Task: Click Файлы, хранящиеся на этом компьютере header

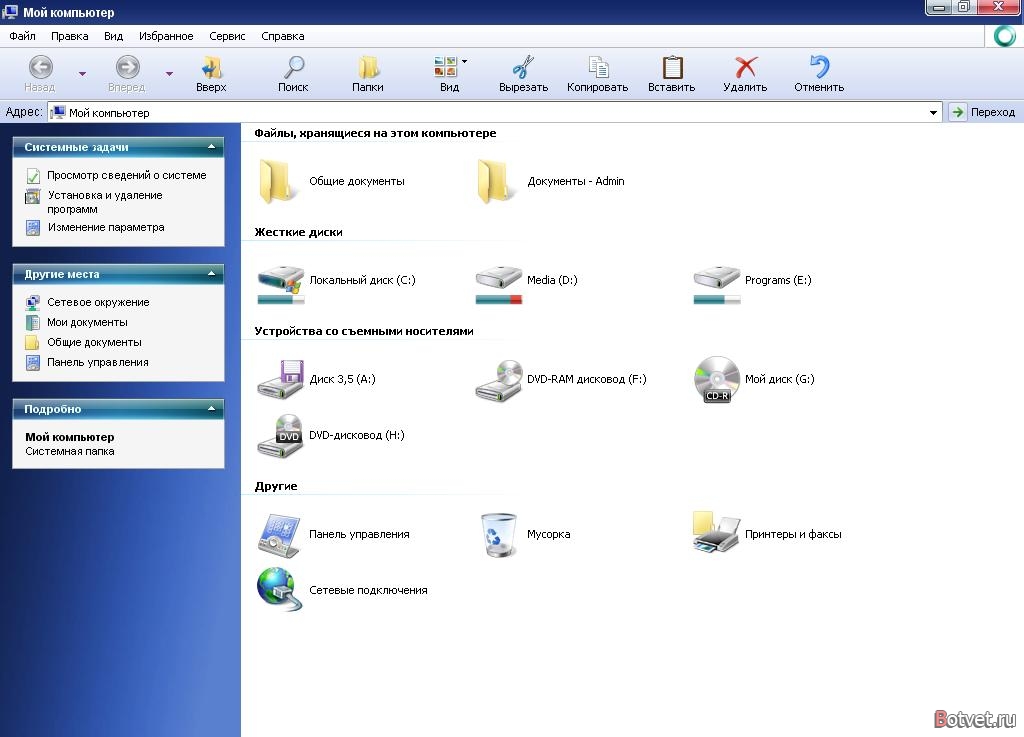Action: click(375, 133)
